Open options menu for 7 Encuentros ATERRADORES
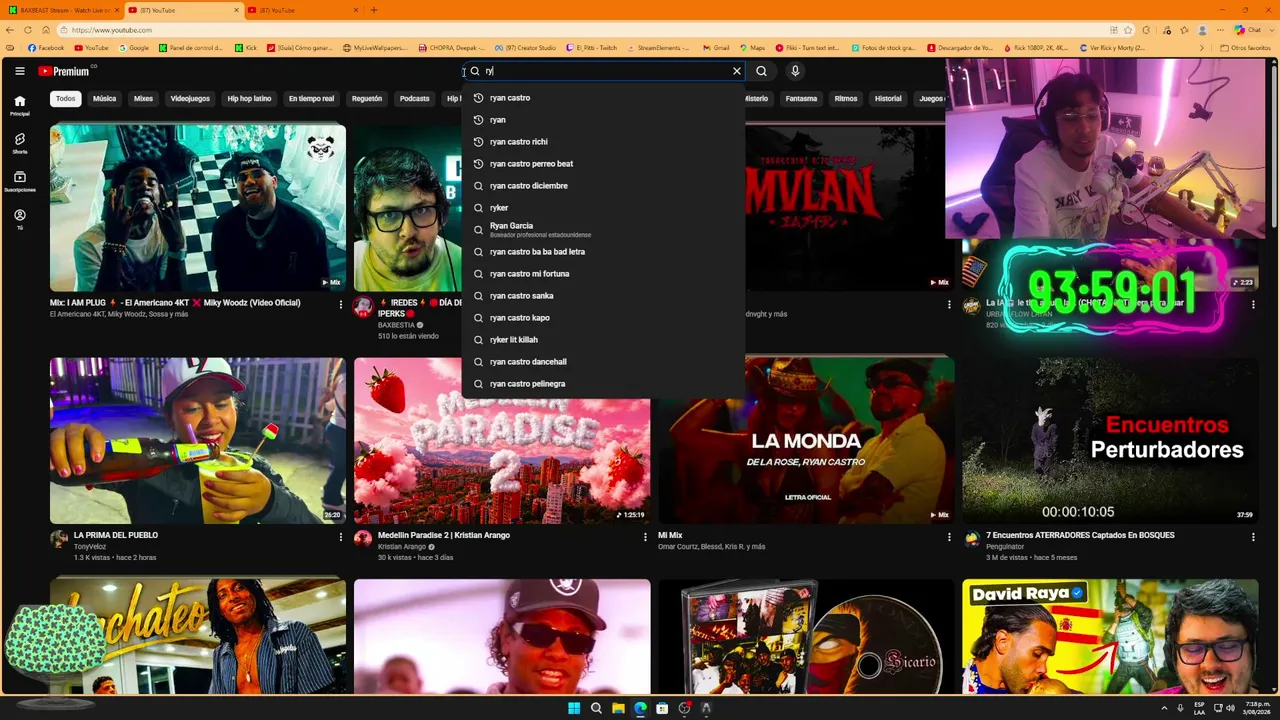1280x720 pixels. point(1253,537)
